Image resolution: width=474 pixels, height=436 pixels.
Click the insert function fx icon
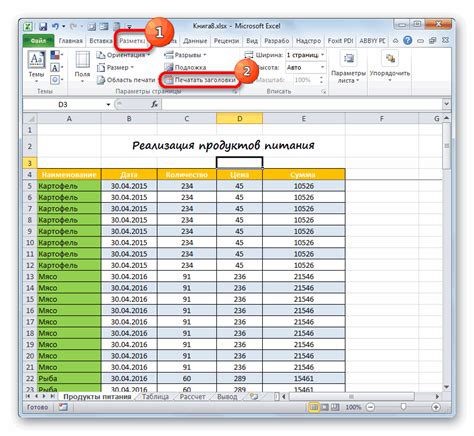[154, 105]
